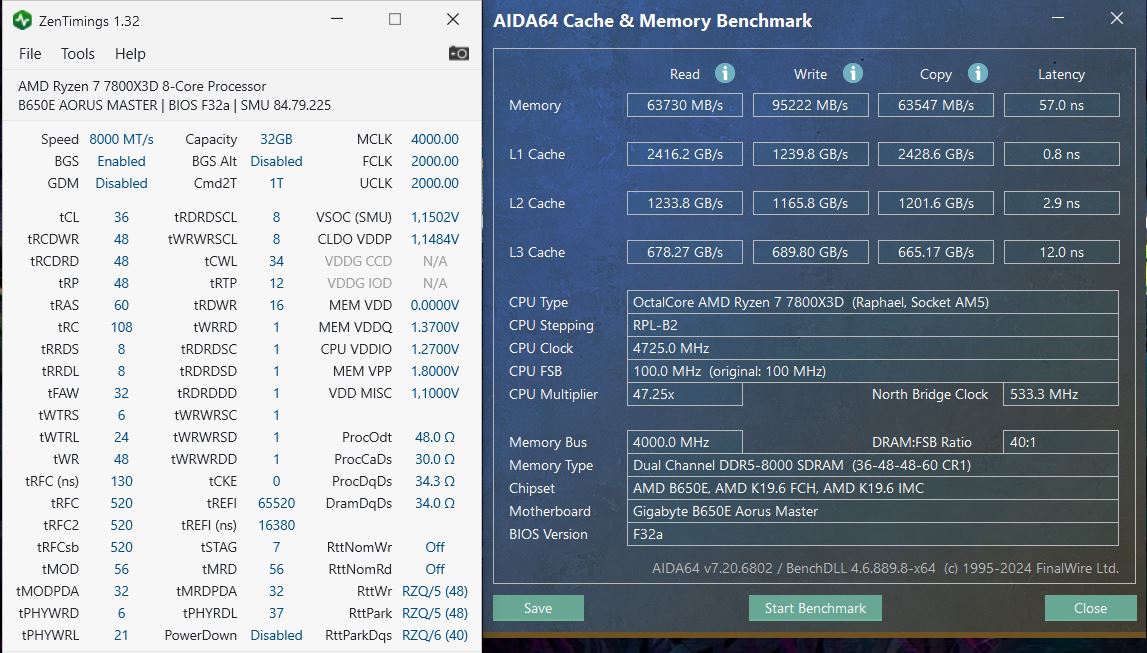This screenshot has height=653, width=1147.
Task: Click the ZenTimings app logo icon
Action: [23, 20]
